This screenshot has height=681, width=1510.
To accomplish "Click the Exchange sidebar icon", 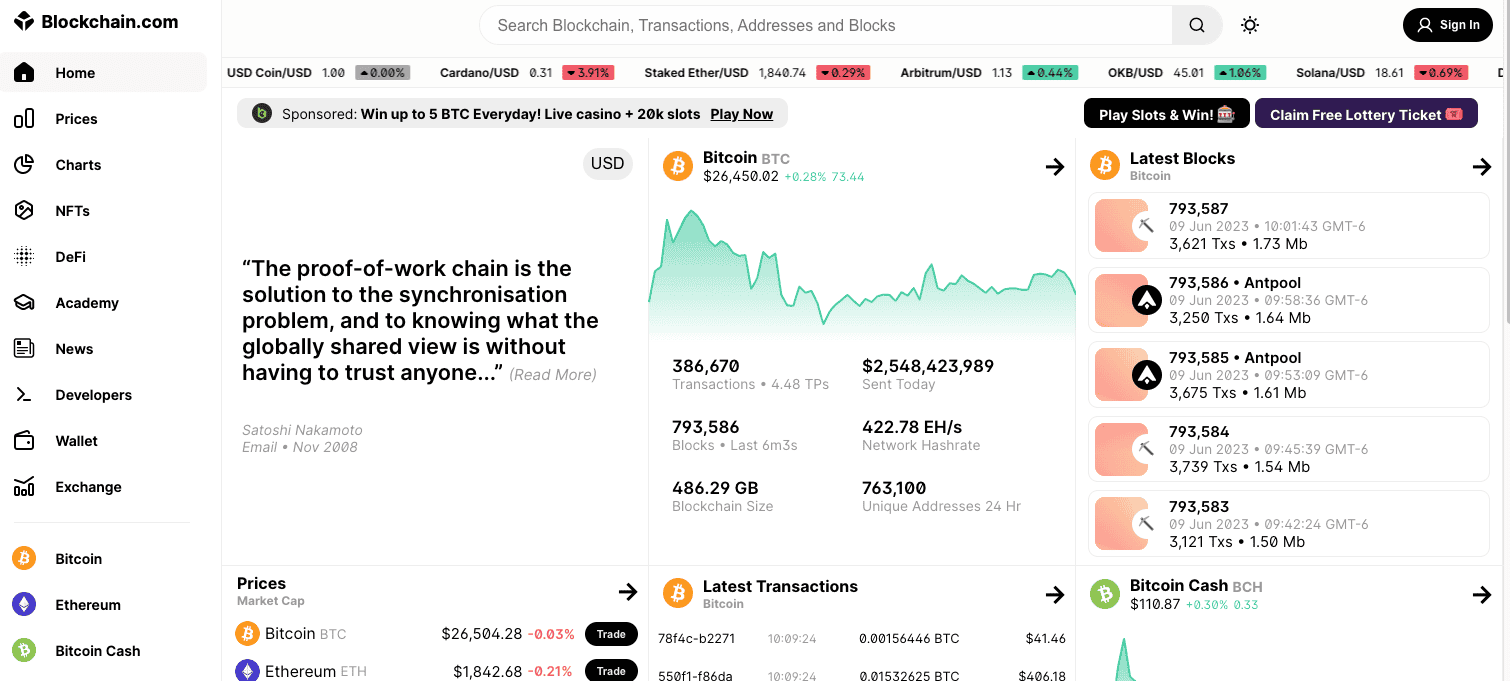I will (x=24, y=487).
